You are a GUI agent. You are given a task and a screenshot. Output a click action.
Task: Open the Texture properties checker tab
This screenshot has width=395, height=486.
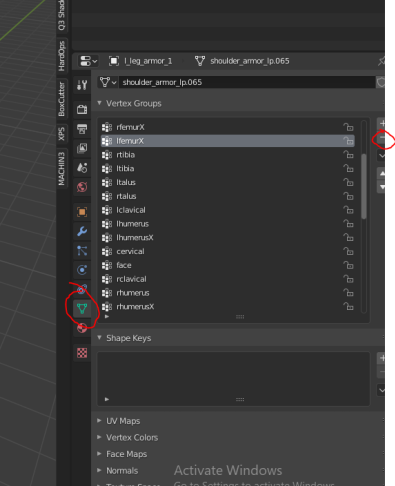click(x=82, y=353)
